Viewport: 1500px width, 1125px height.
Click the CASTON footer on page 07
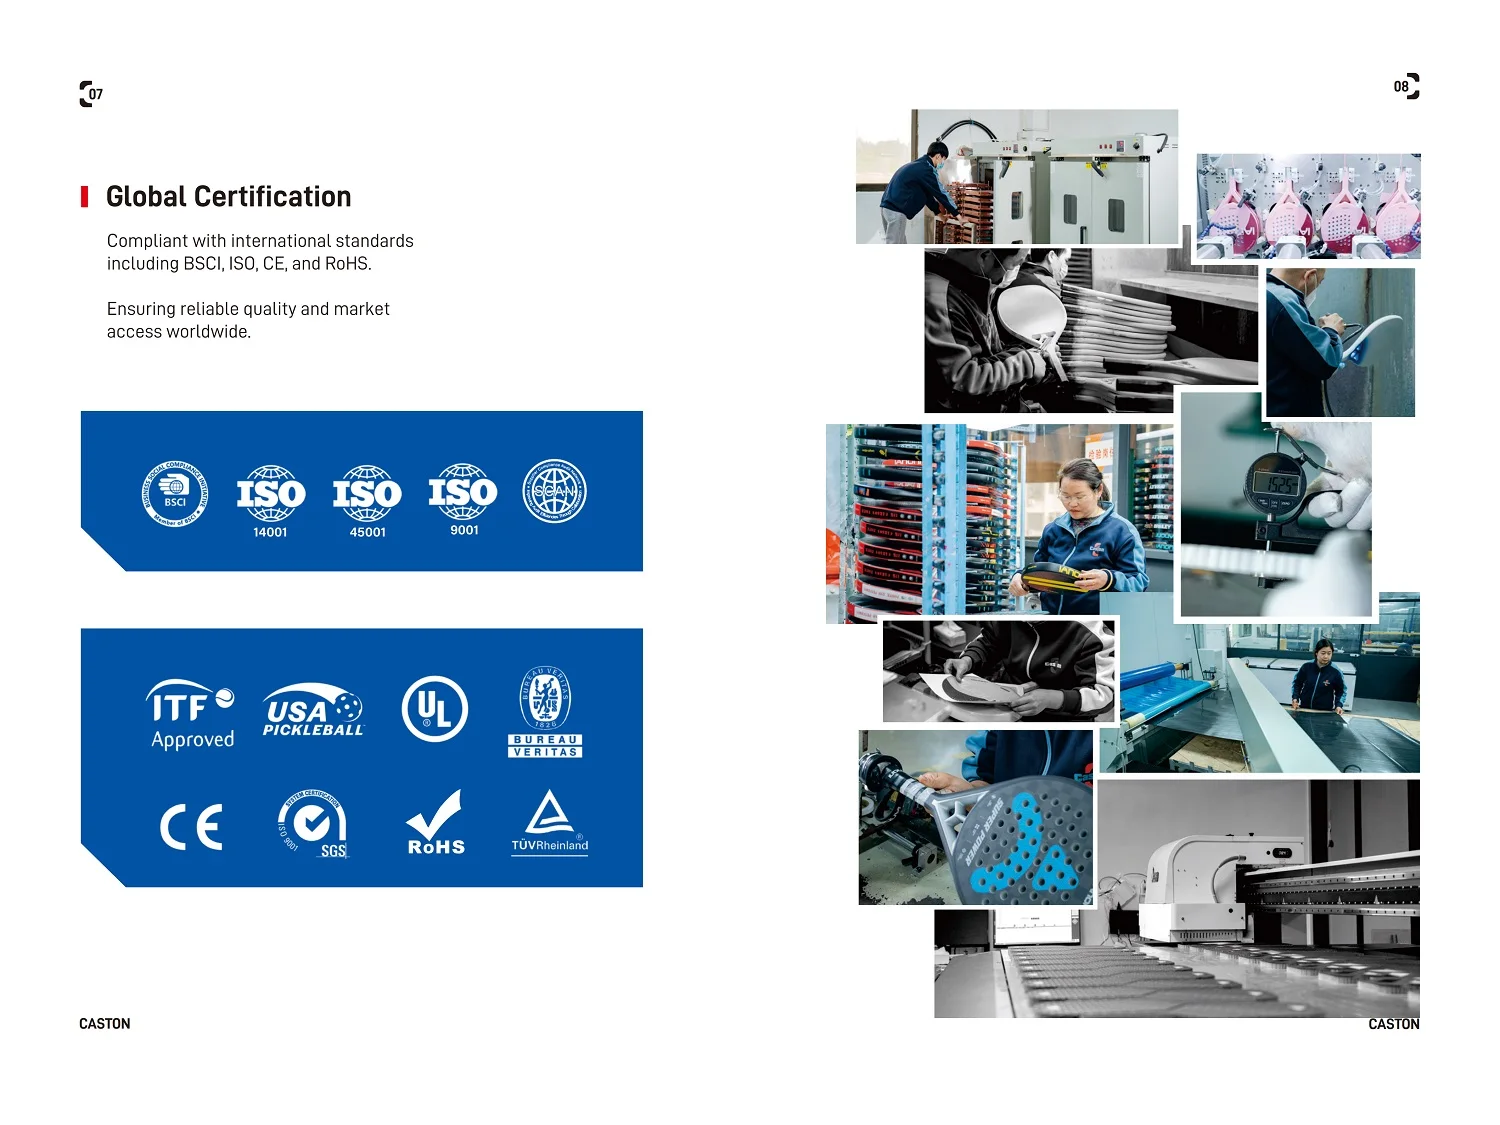pyautogui.click(x=105, y=1024)
